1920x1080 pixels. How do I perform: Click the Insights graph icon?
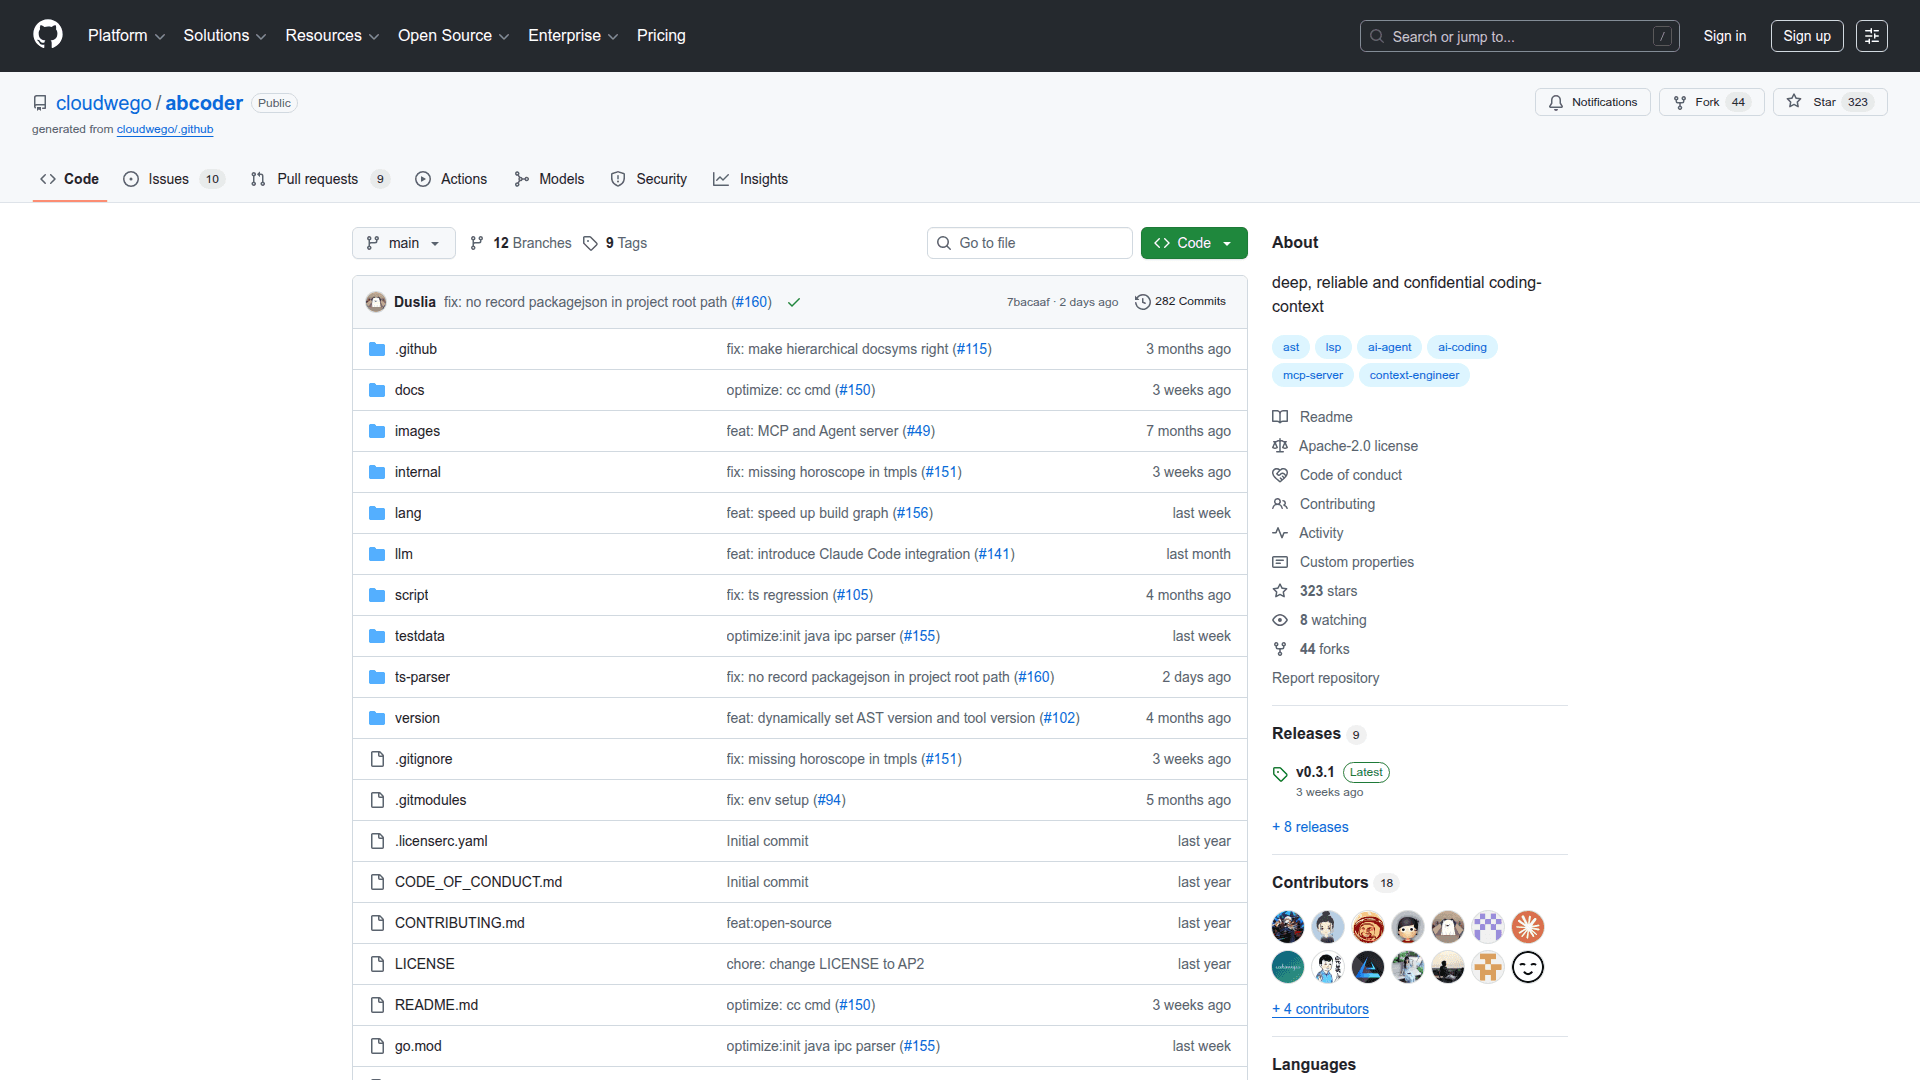[722, 179]
